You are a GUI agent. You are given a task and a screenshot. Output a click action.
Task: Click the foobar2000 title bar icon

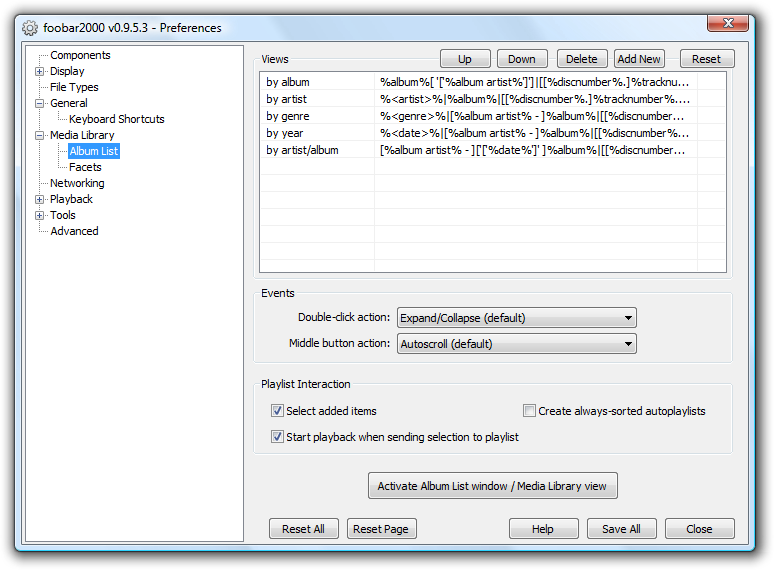pos(30,28)
